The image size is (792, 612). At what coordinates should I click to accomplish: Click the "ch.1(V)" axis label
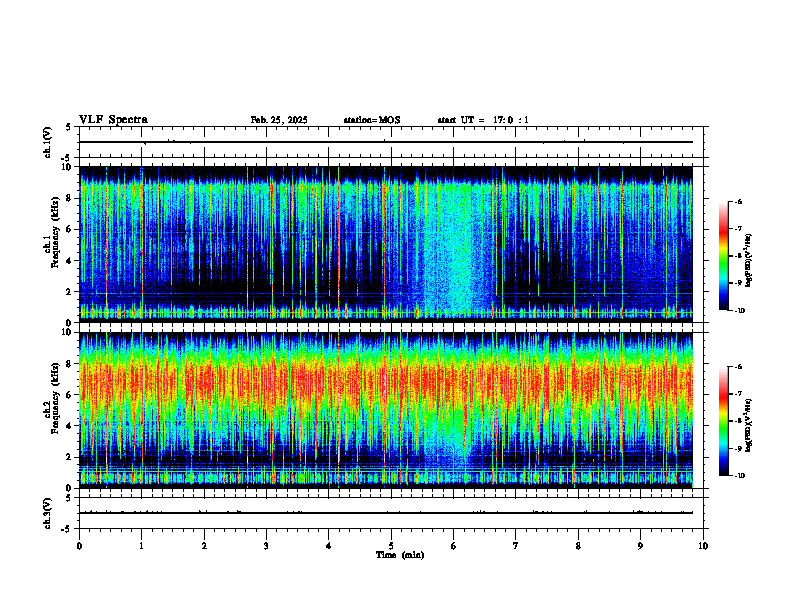[48, 142]
